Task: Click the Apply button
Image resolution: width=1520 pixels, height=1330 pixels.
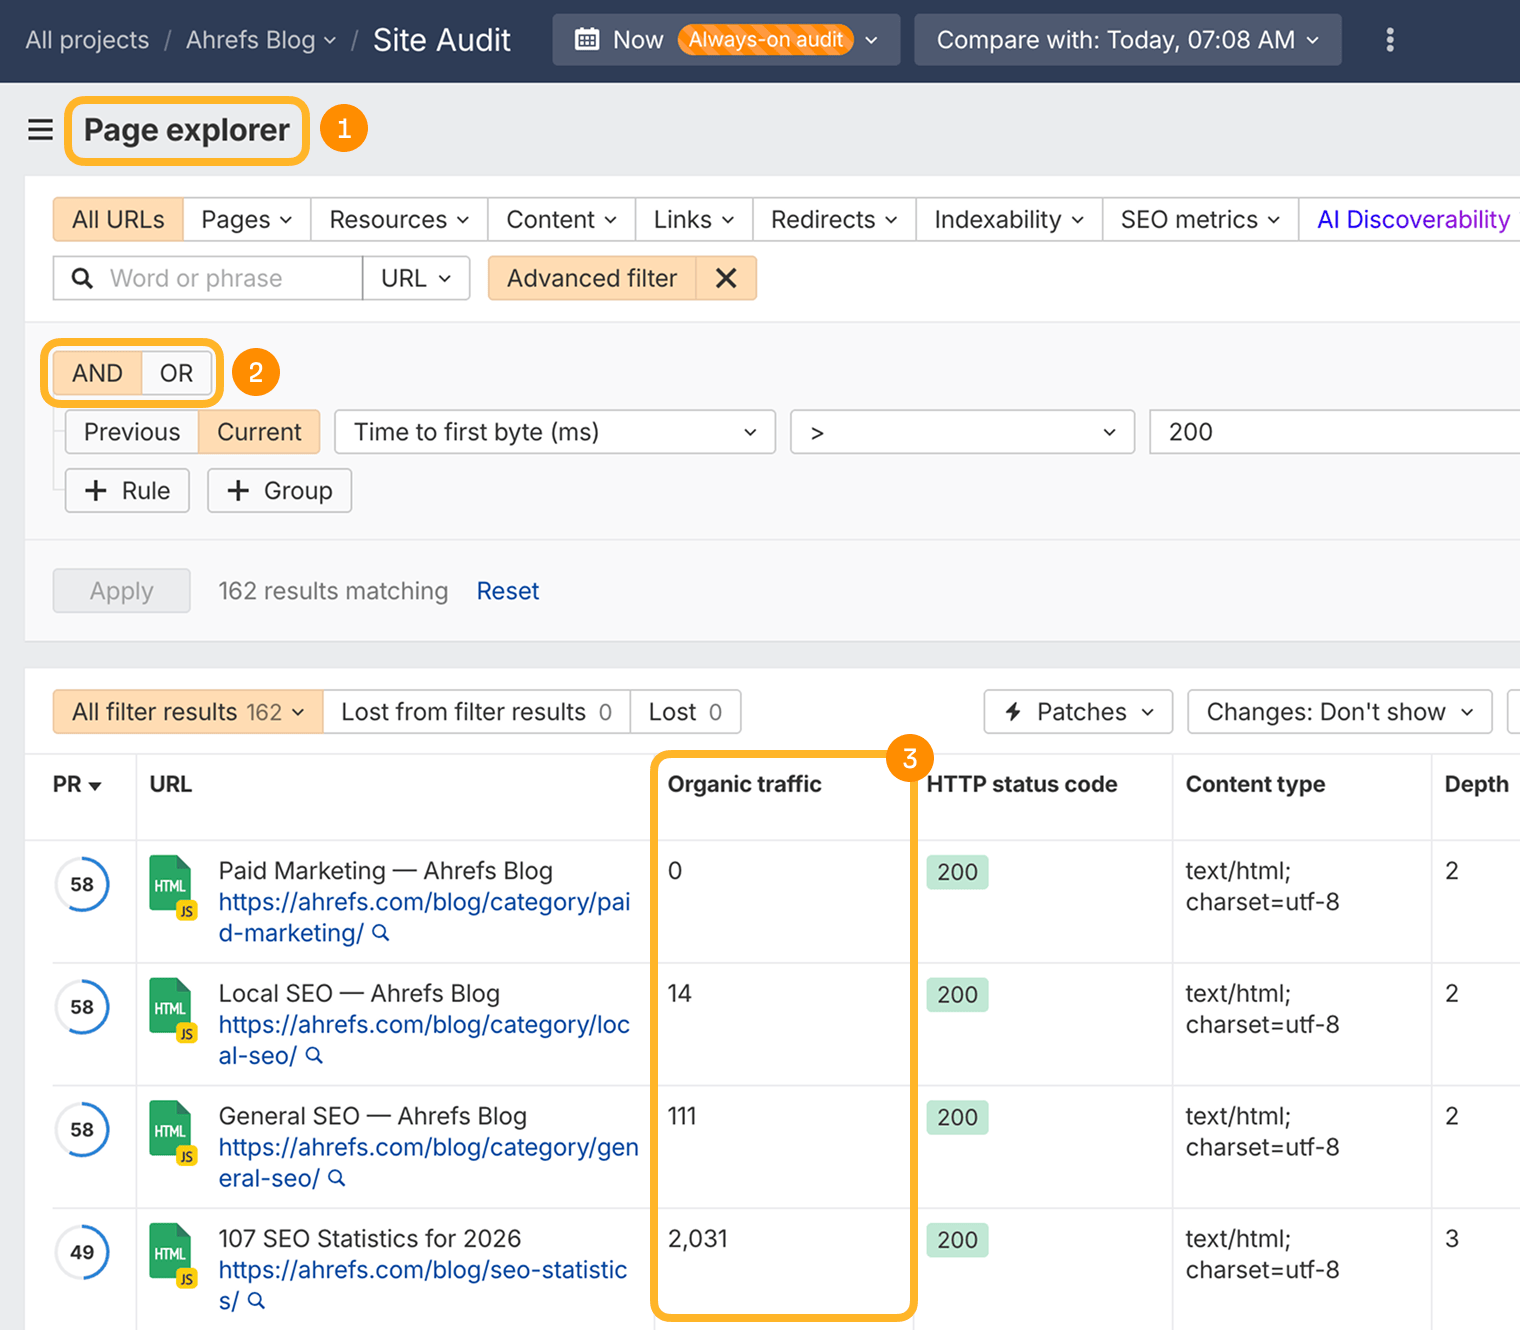Action: click(122, 591)
